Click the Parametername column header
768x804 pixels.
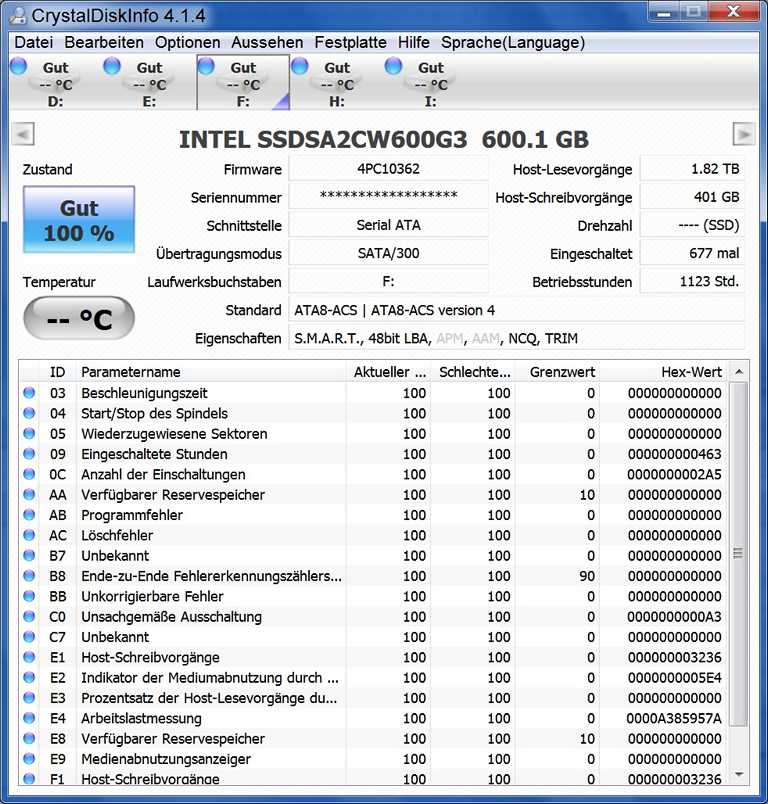coord(211,372)
